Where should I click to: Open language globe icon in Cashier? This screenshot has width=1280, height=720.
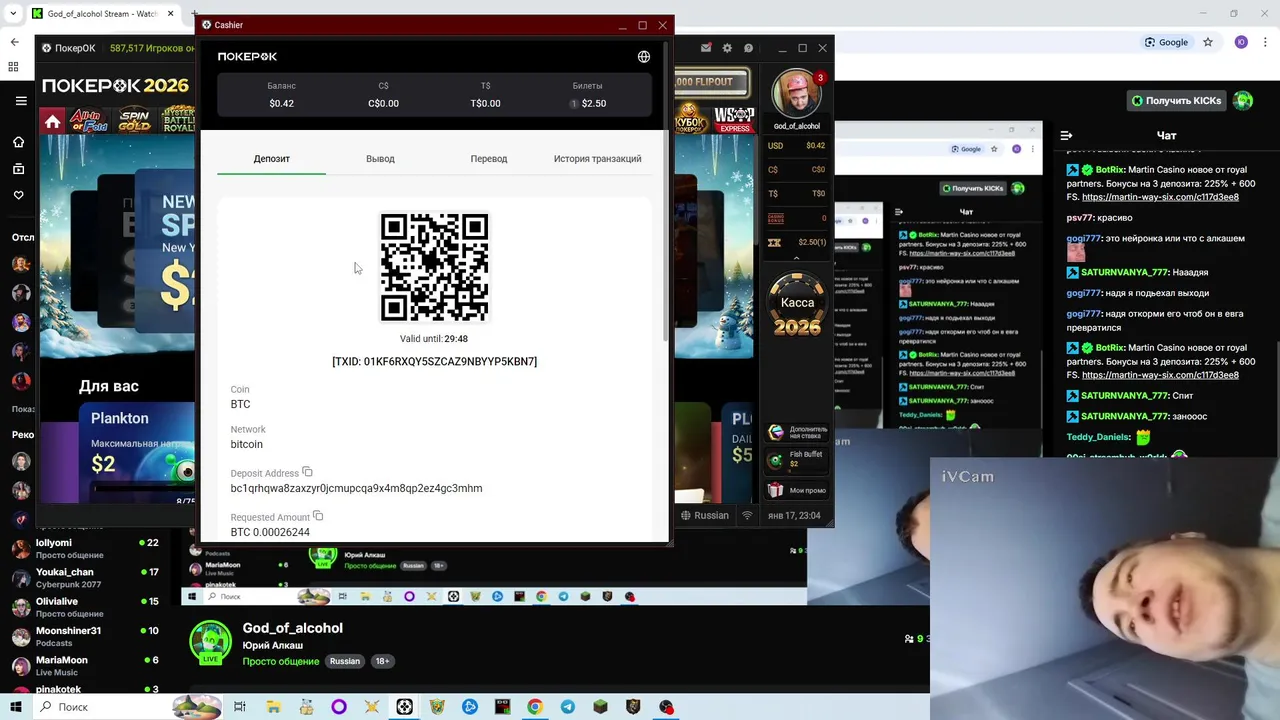(x=644, y=57)
